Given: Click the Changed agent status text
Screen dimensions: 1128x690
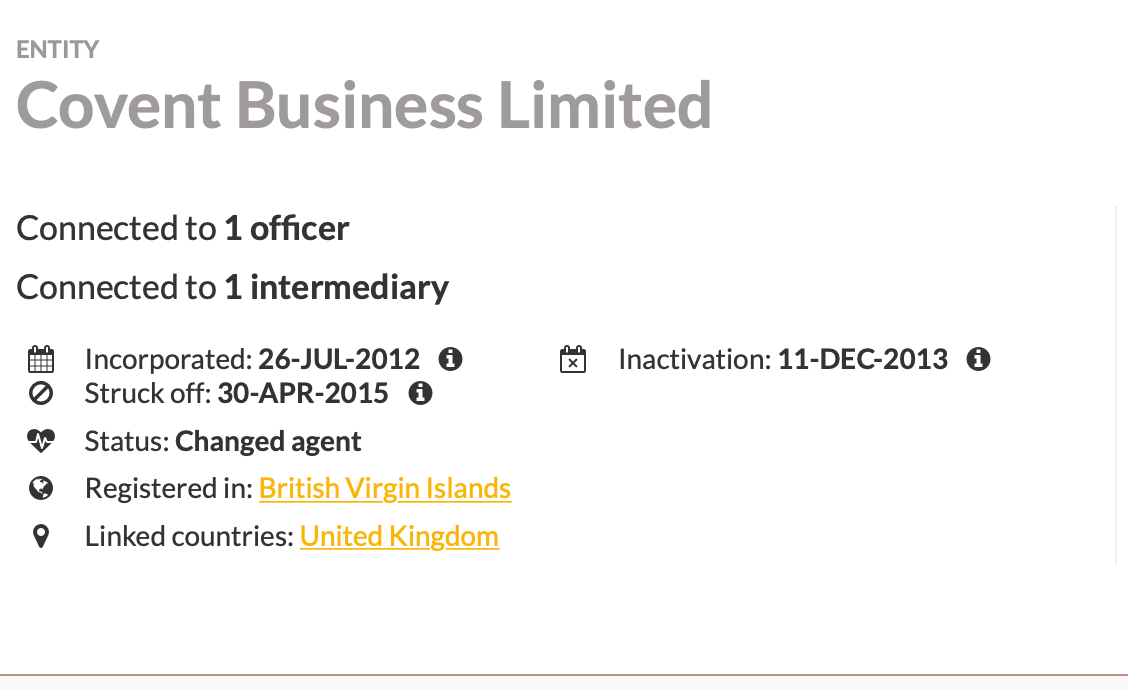Looking at the screenshot, I should click(x=268, y=441).
